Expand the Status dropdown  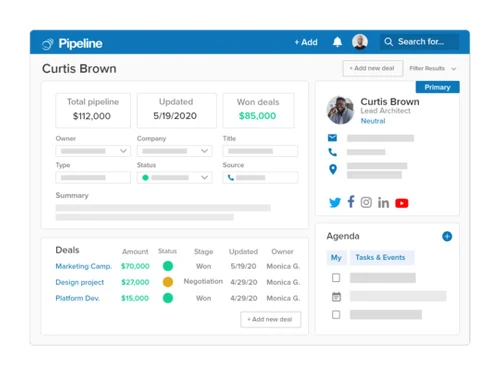174,178
